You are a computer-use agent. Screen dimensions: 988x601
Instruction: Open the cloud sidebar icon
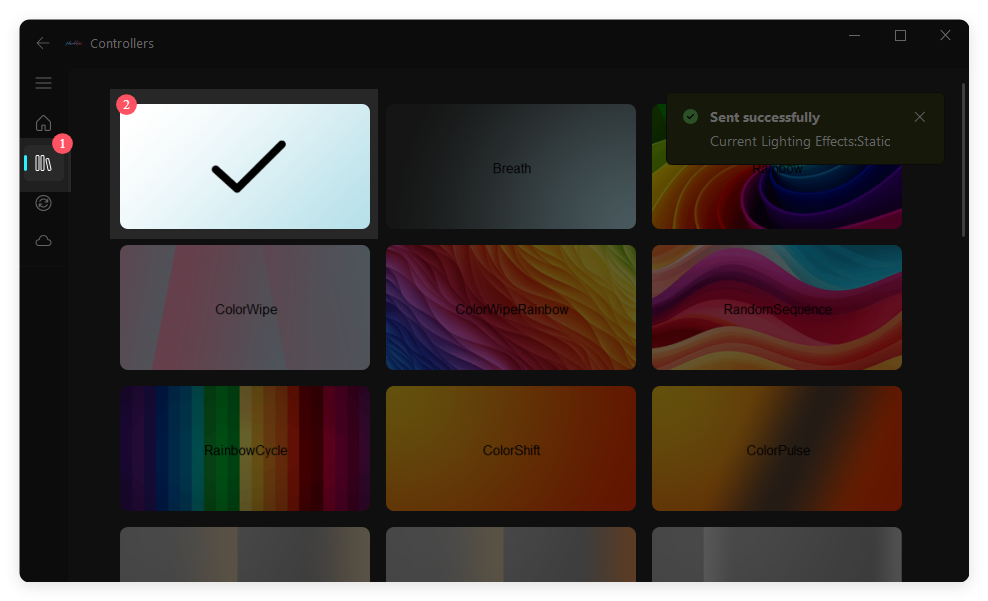[x=43, y=241]
